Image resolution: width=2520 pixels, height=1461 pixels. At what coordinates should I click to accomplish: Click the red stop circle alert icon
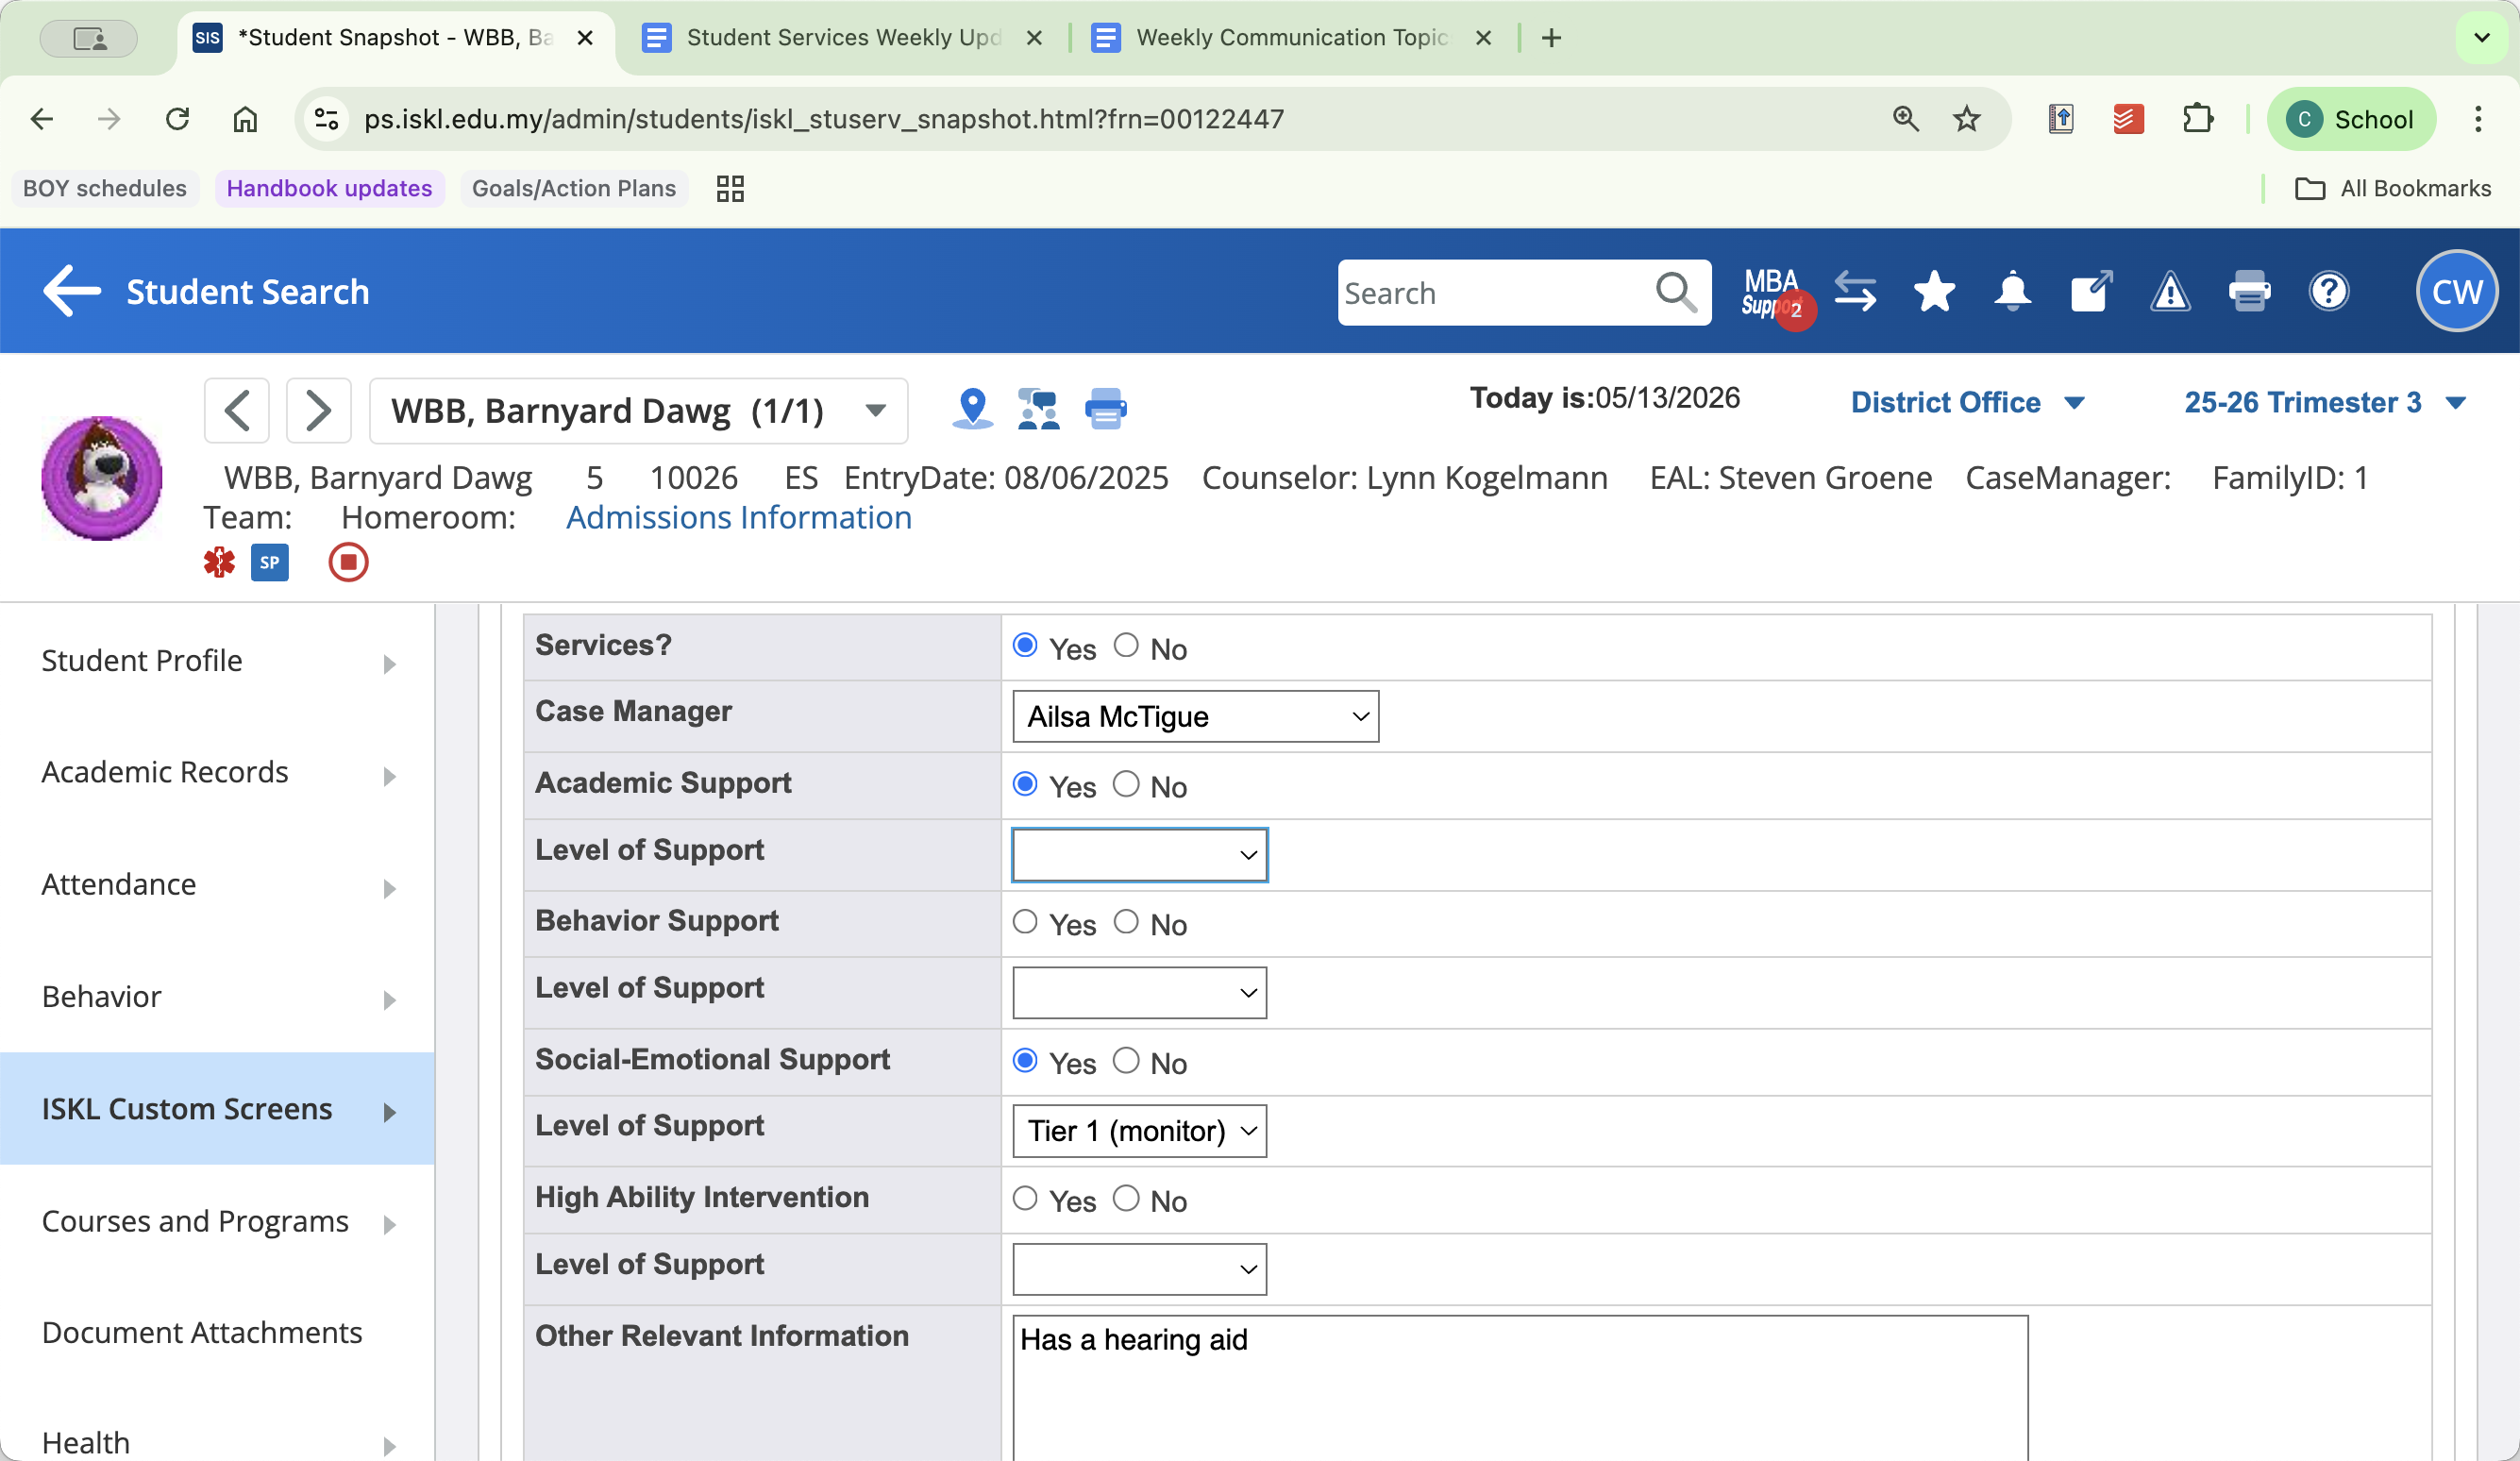348,562
